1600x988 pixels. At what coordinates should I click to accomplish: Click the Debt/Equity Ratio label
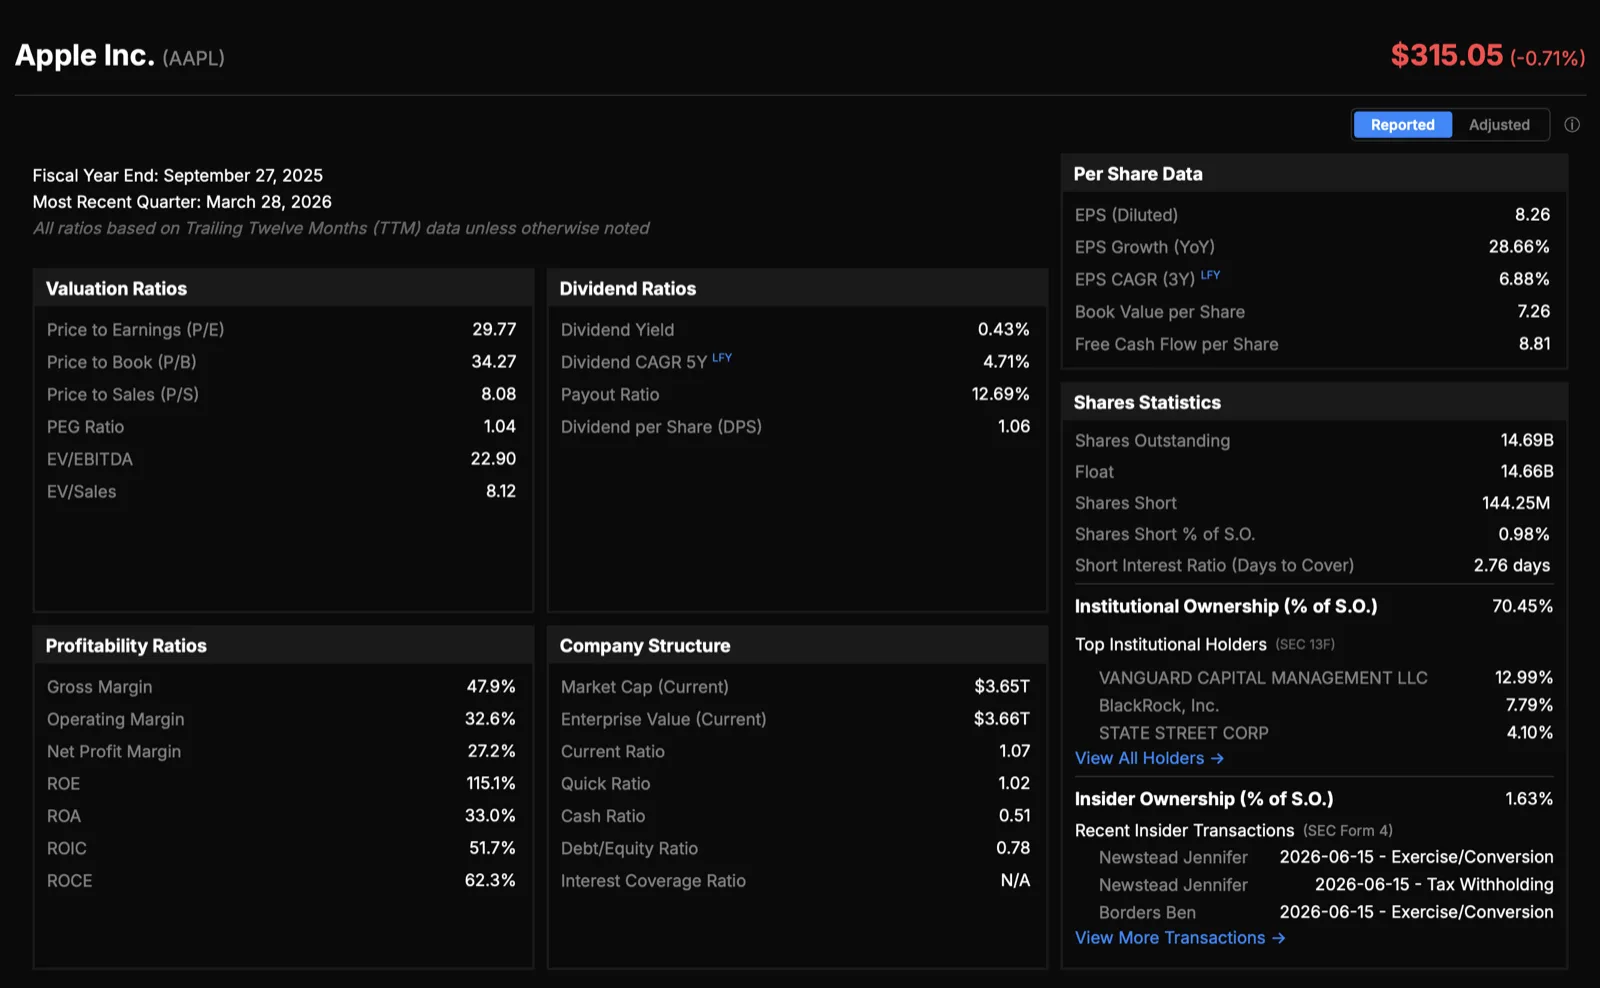click(629, 848)
